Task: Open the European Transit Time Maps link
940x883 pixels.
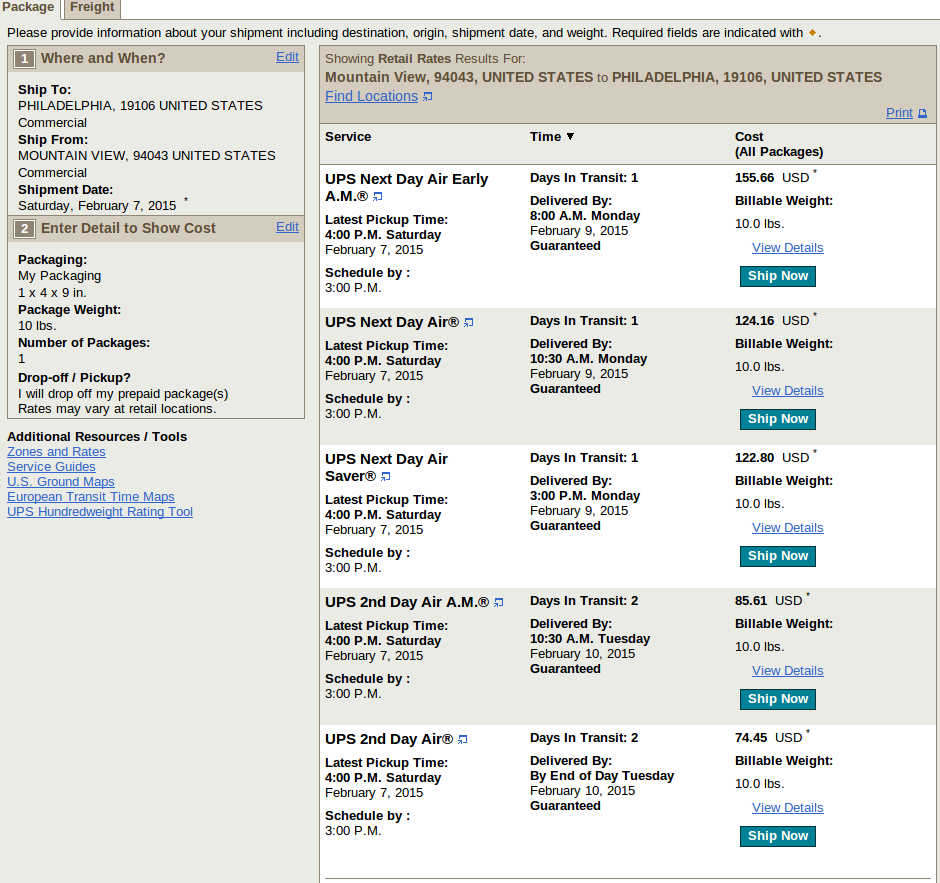Action: click(91, 497)
